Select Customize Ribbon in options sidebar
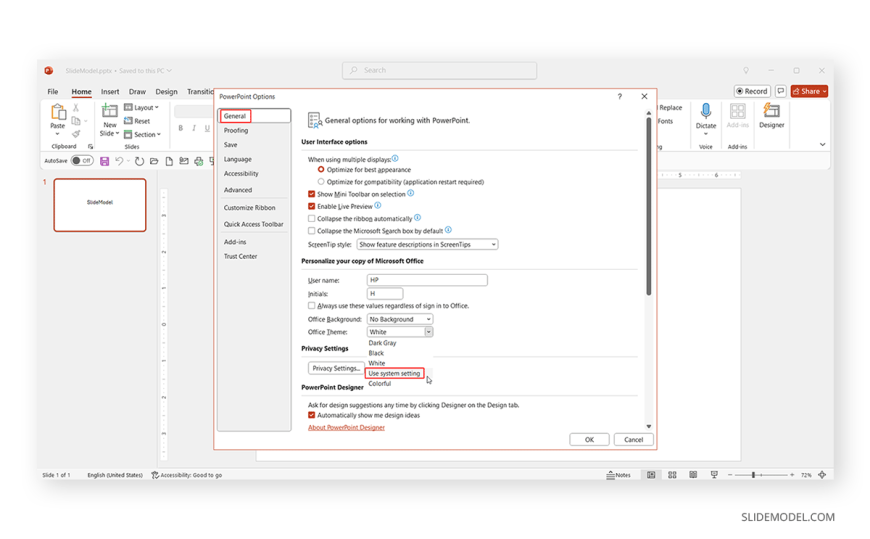870x539 pixels. tap(249, 208)
